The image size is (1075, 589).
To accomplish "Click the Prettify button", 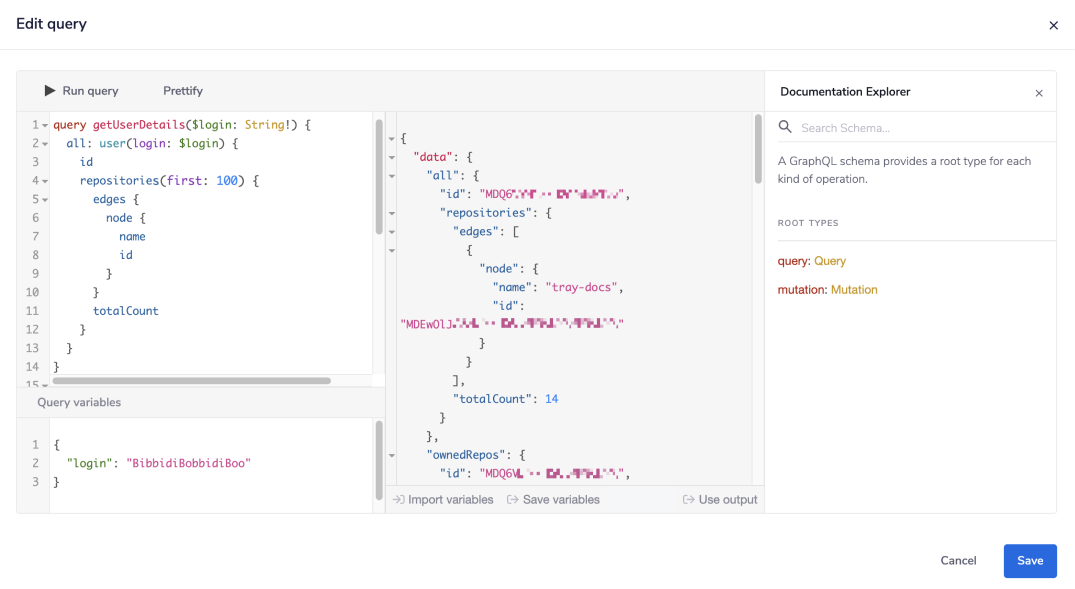I will coord(182,90).
